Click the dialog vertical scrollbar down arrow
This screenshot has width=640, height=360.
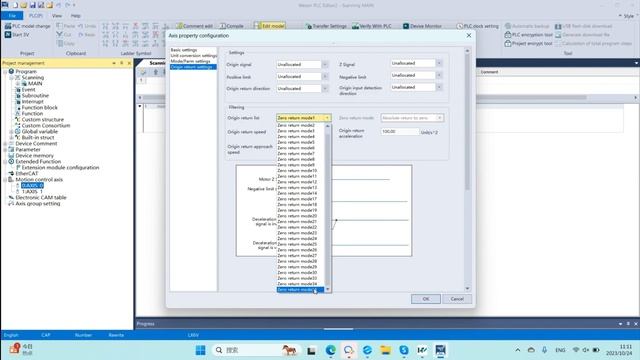coord(467,288)
